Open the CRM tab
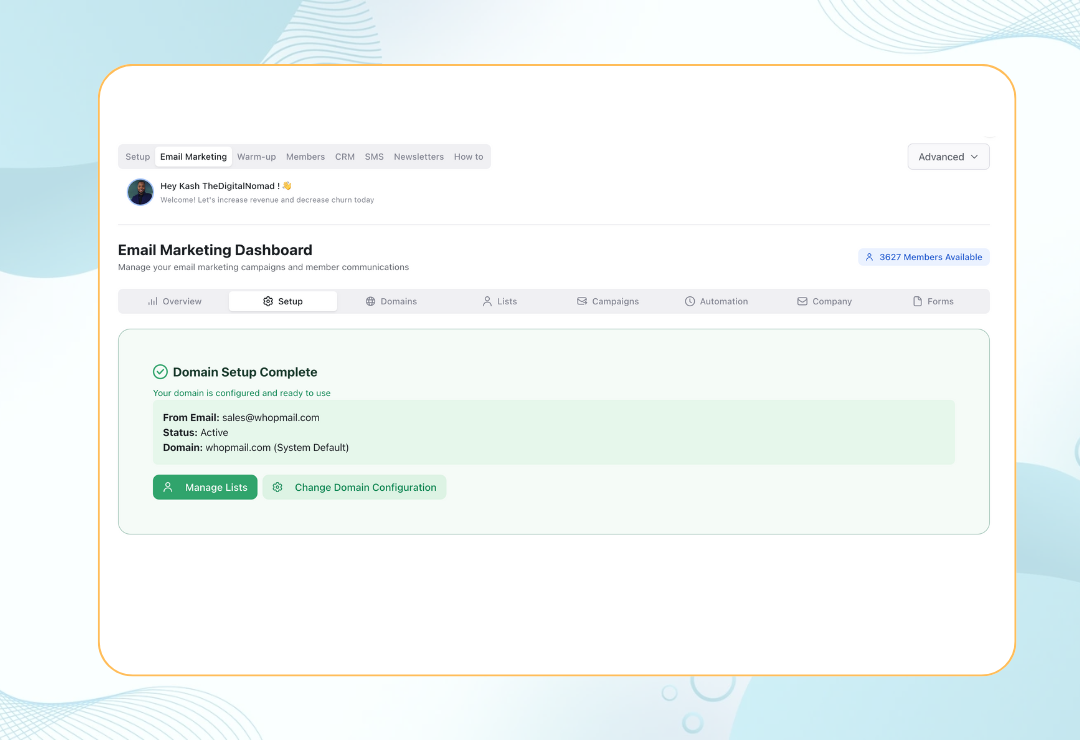 pos(344,156)
